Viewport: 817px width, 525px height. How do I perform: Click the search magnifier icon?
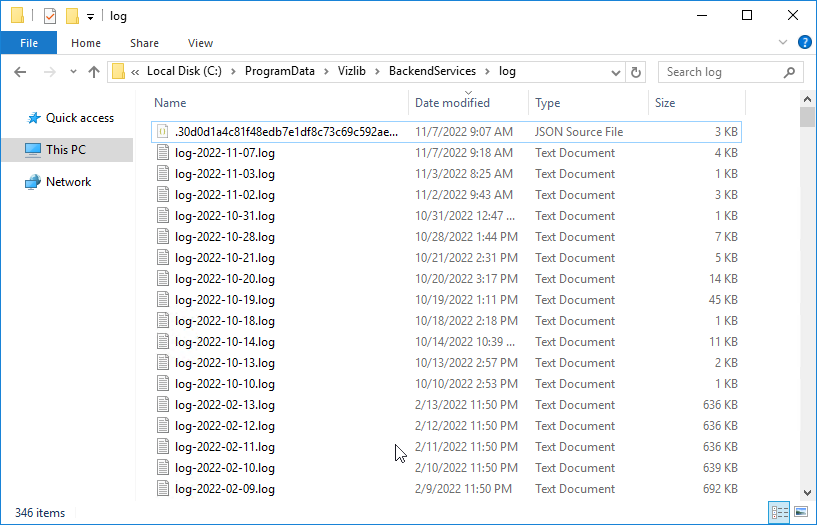(789, 72)
